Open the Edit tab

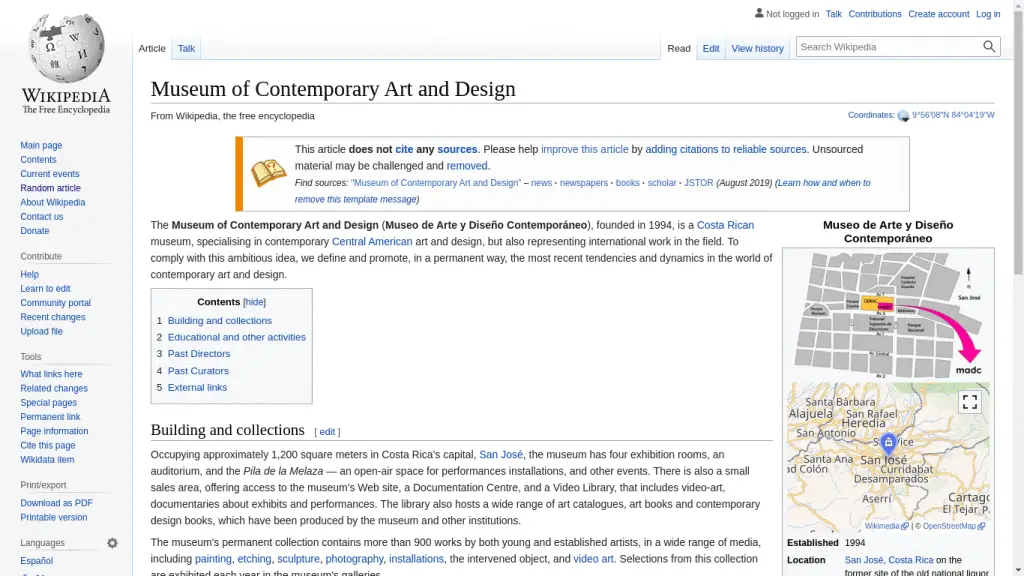tap(711, 48)
